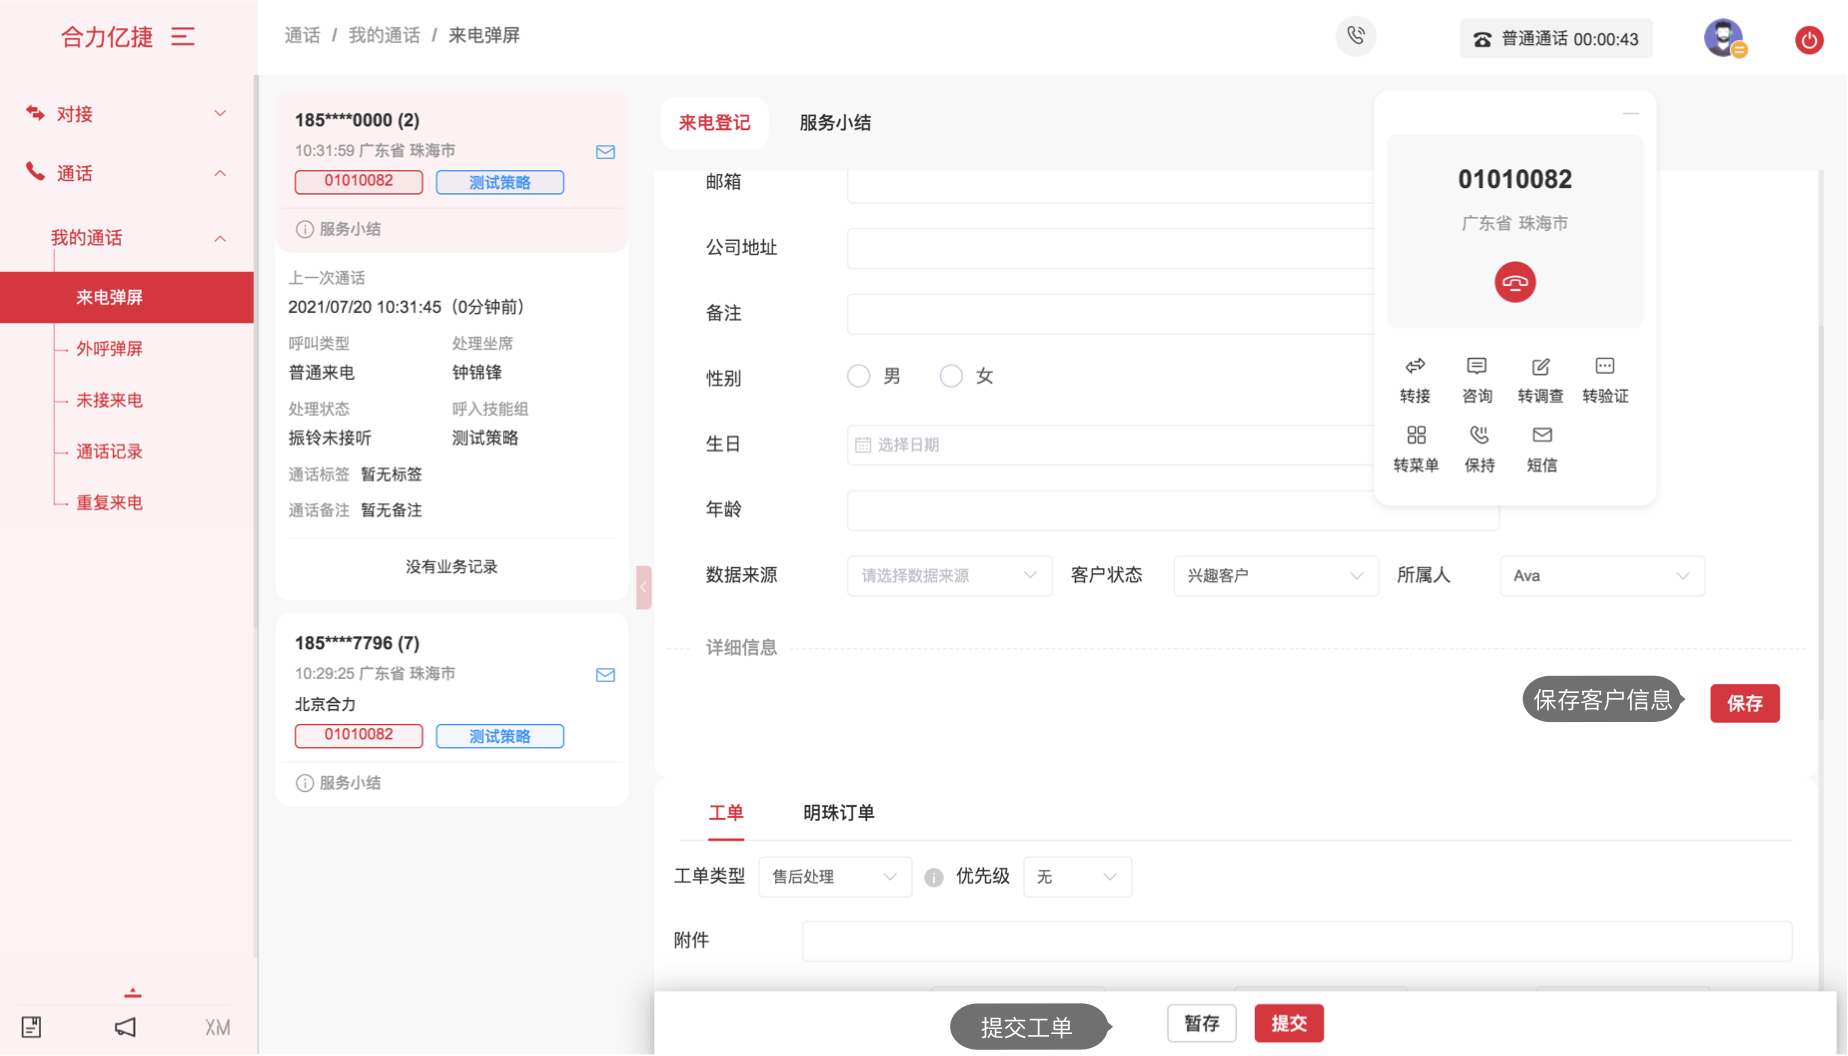Click the red 保存 button

coord(1744,704)
